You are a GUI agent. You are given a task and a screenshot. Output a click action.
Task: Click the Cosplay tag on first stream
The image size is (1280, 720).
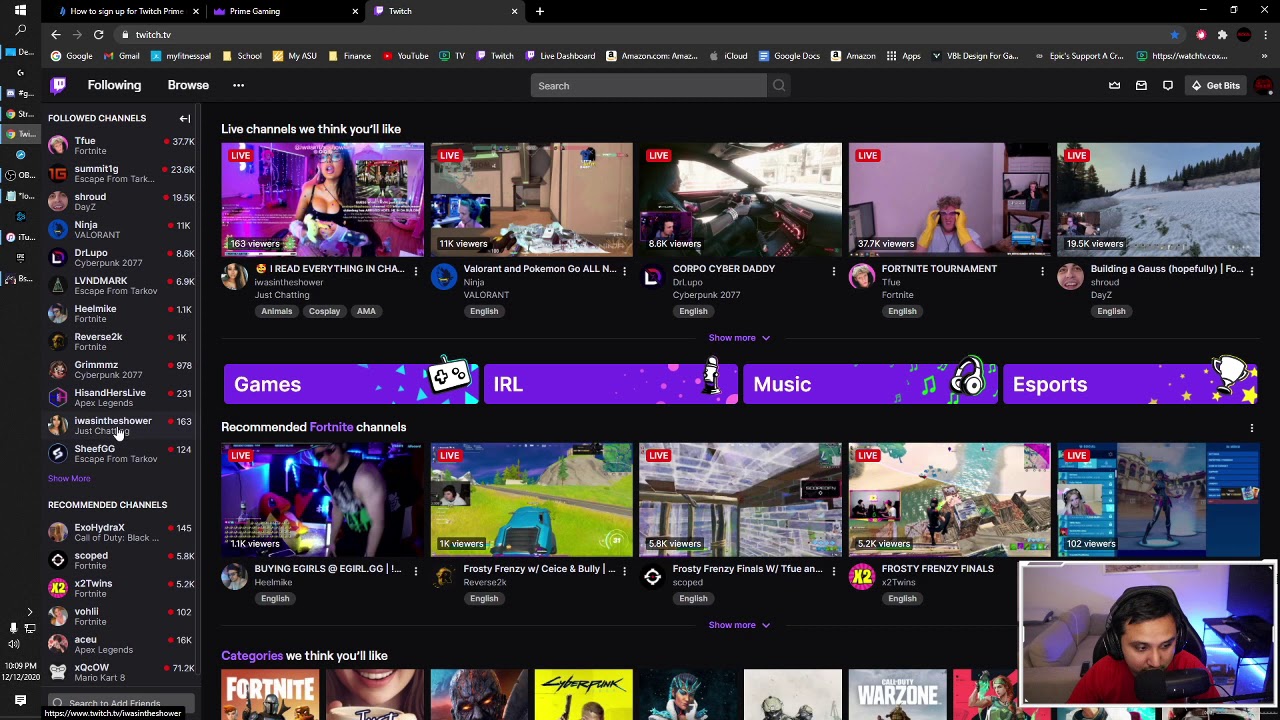point(324,311)
